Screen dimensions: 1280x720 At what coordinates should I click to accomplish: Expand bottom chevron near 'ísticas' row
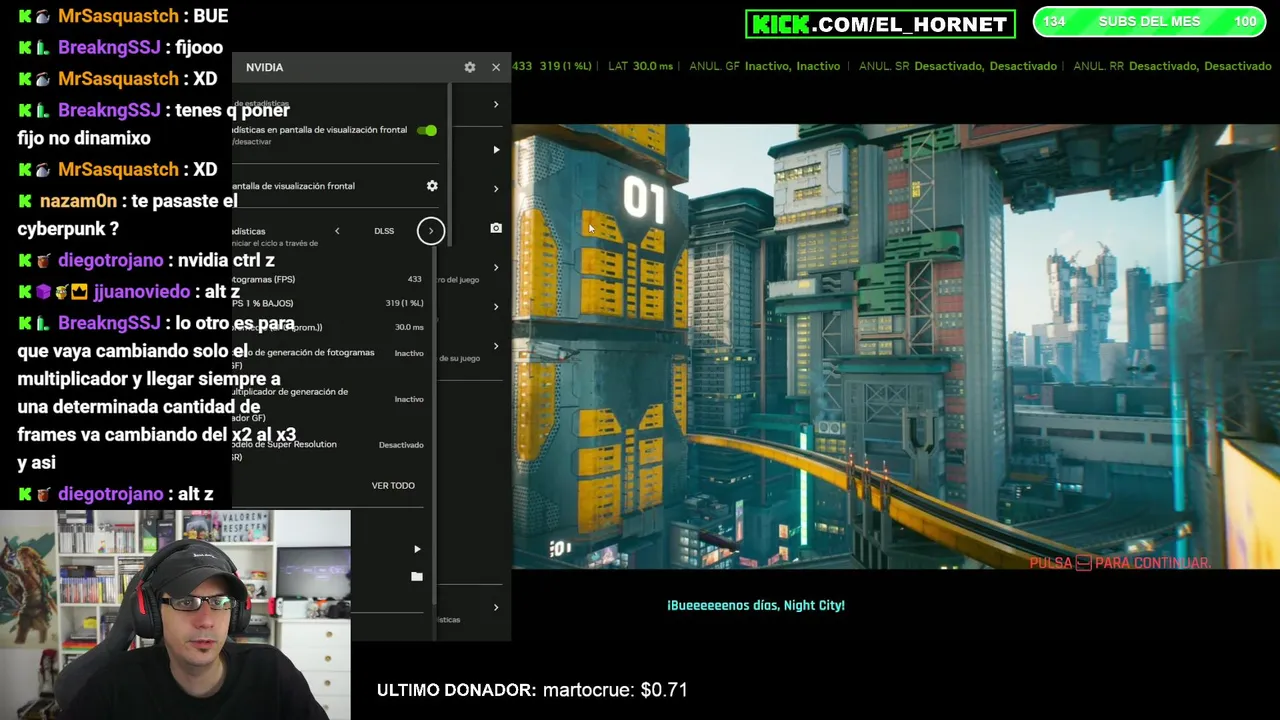click(496, 607)
